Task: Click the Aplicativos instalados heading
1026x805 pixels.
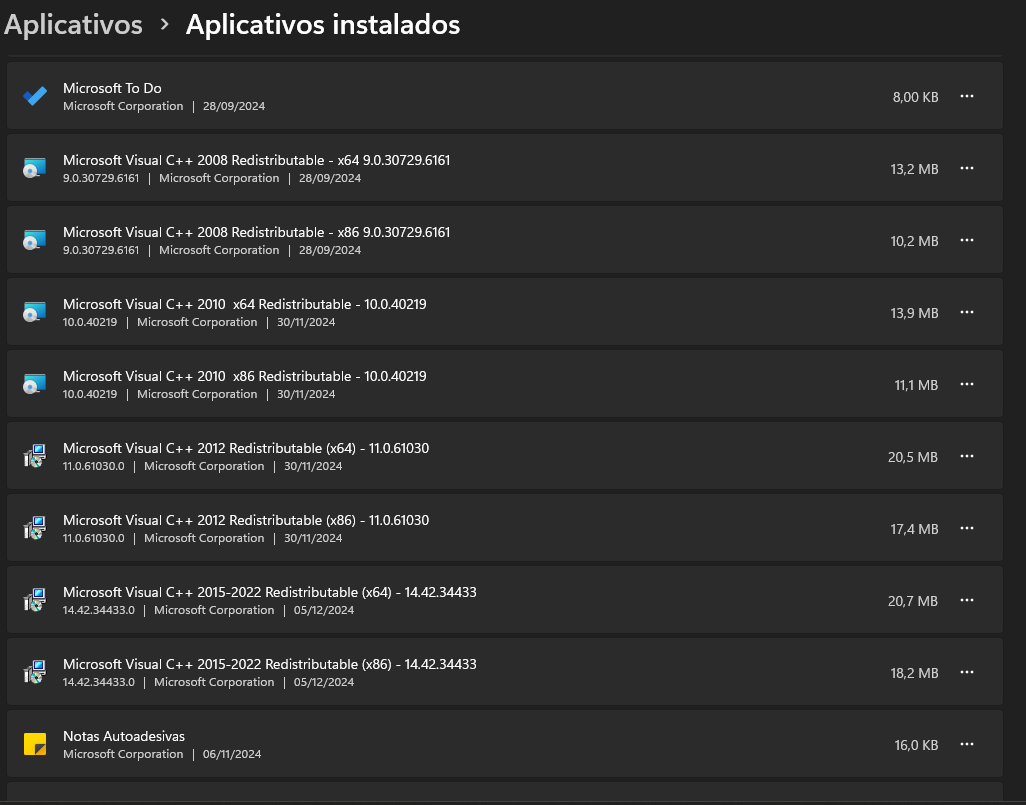Action: [x=323, y=25]
